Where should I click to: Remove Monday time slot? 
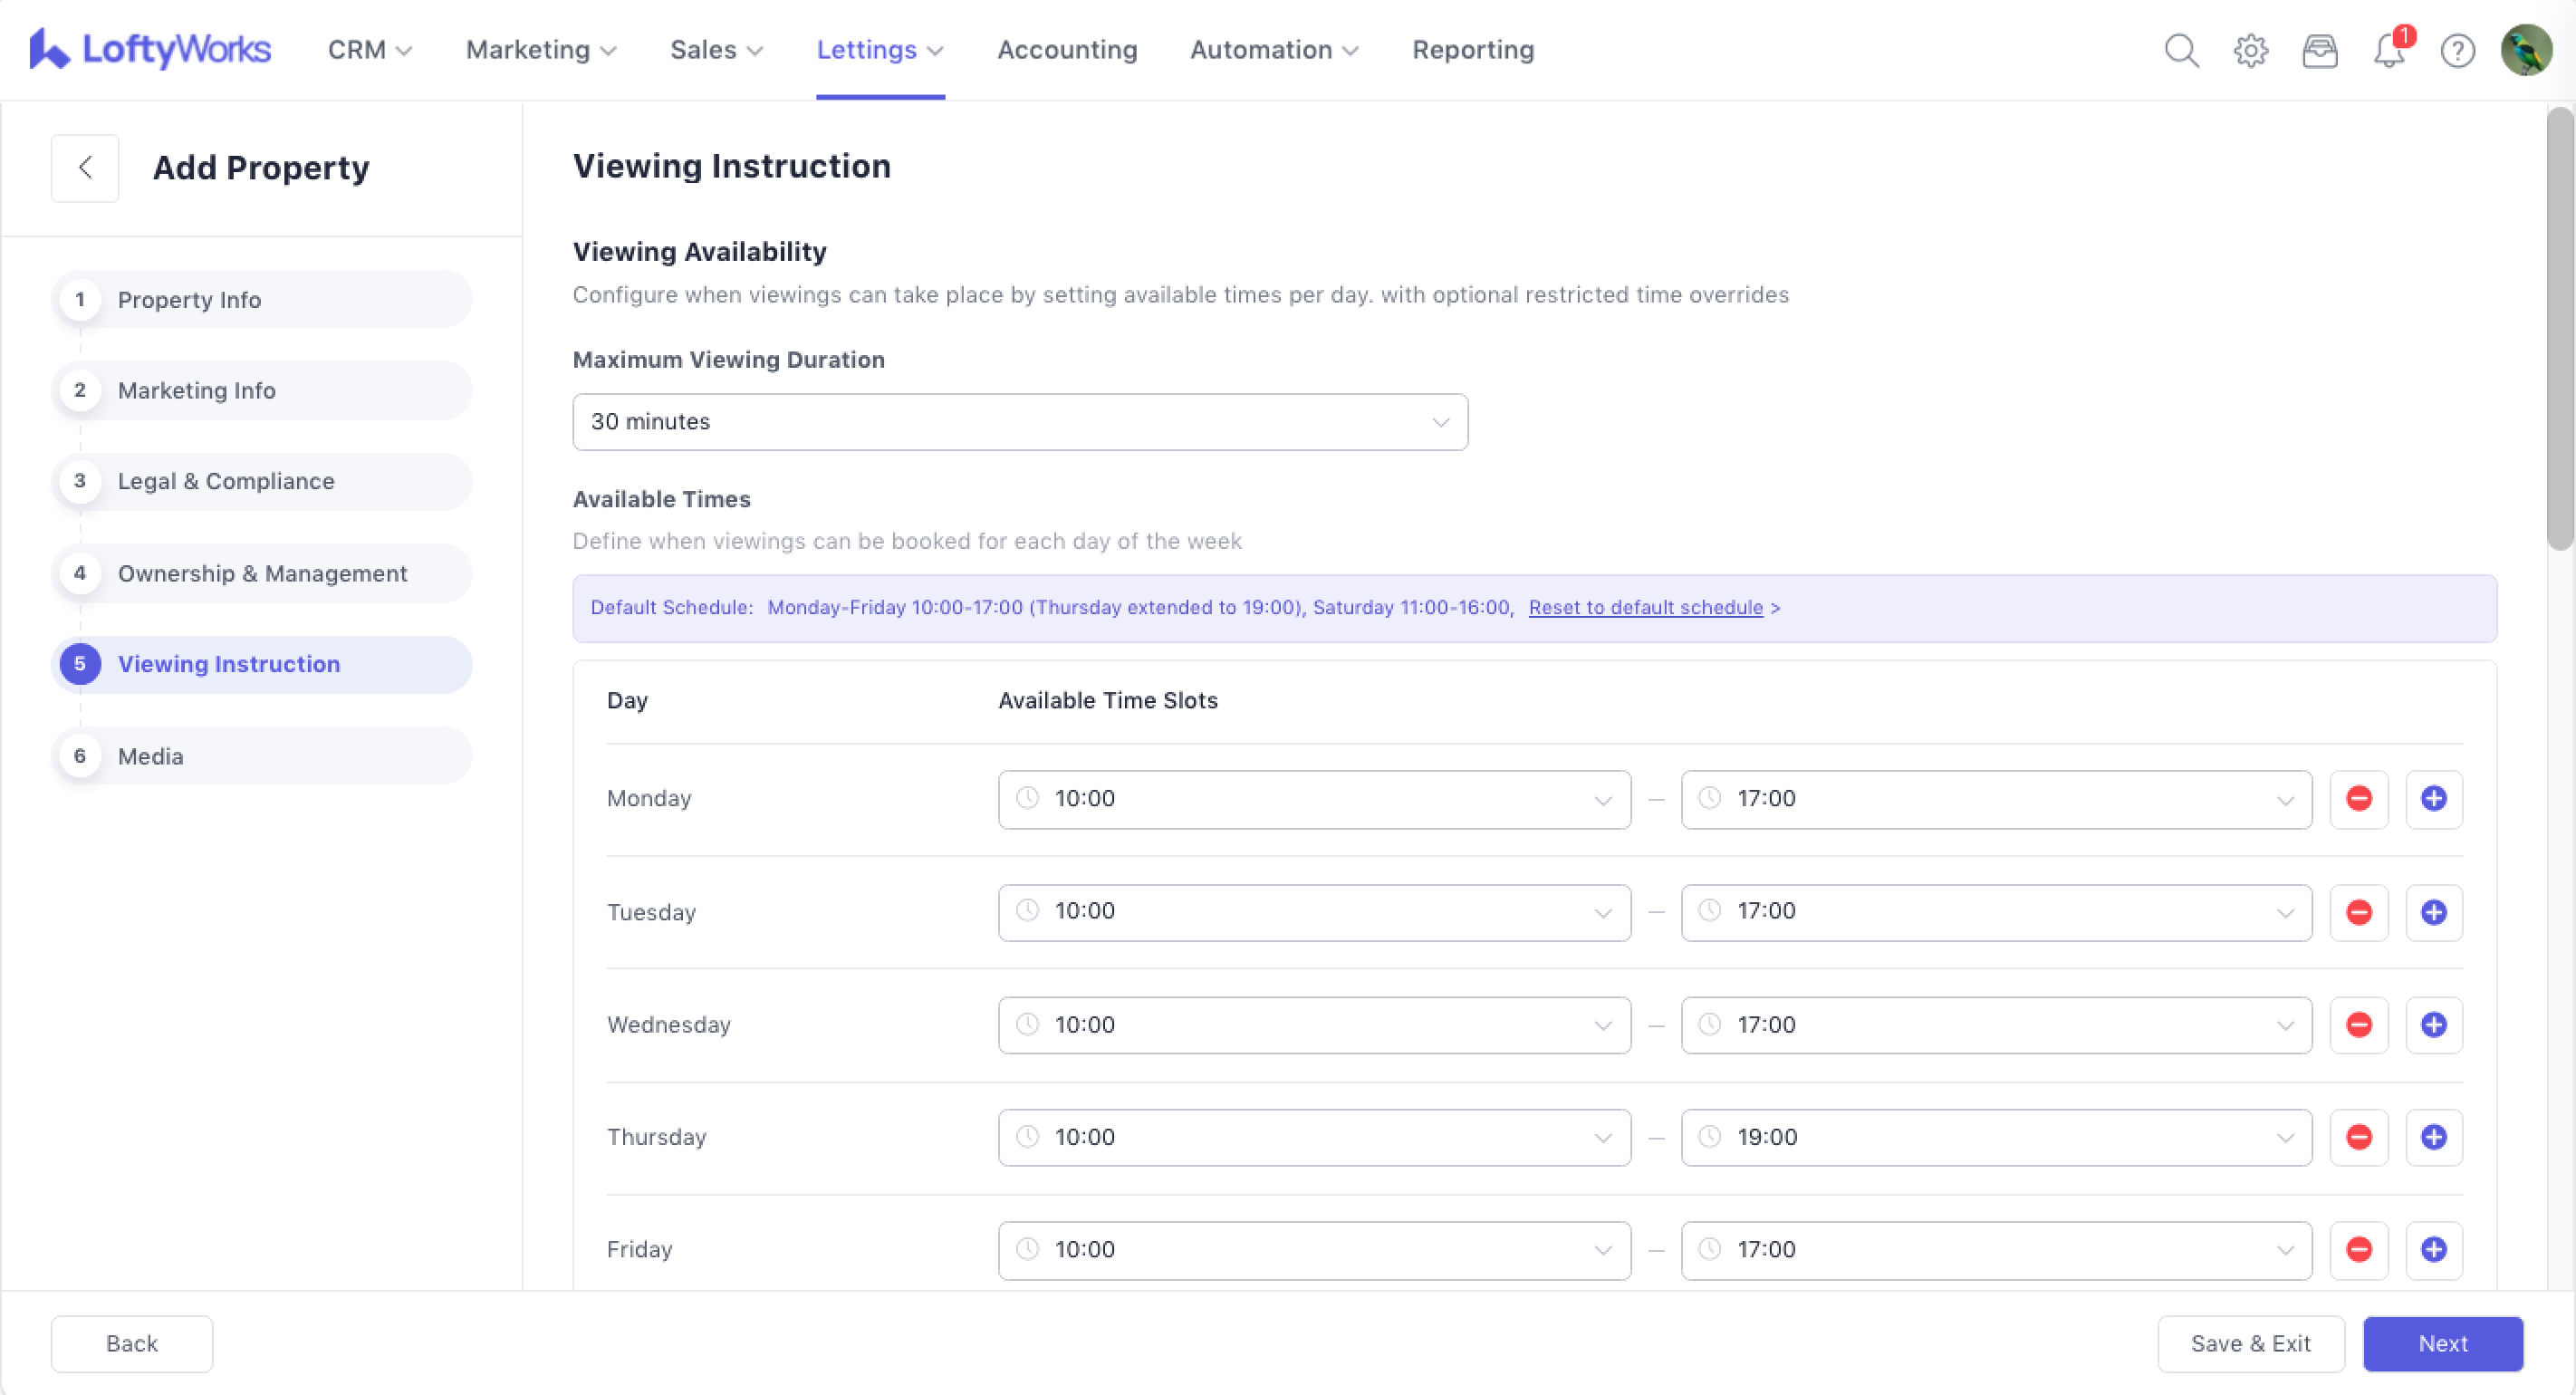[x=2359, y=799]
